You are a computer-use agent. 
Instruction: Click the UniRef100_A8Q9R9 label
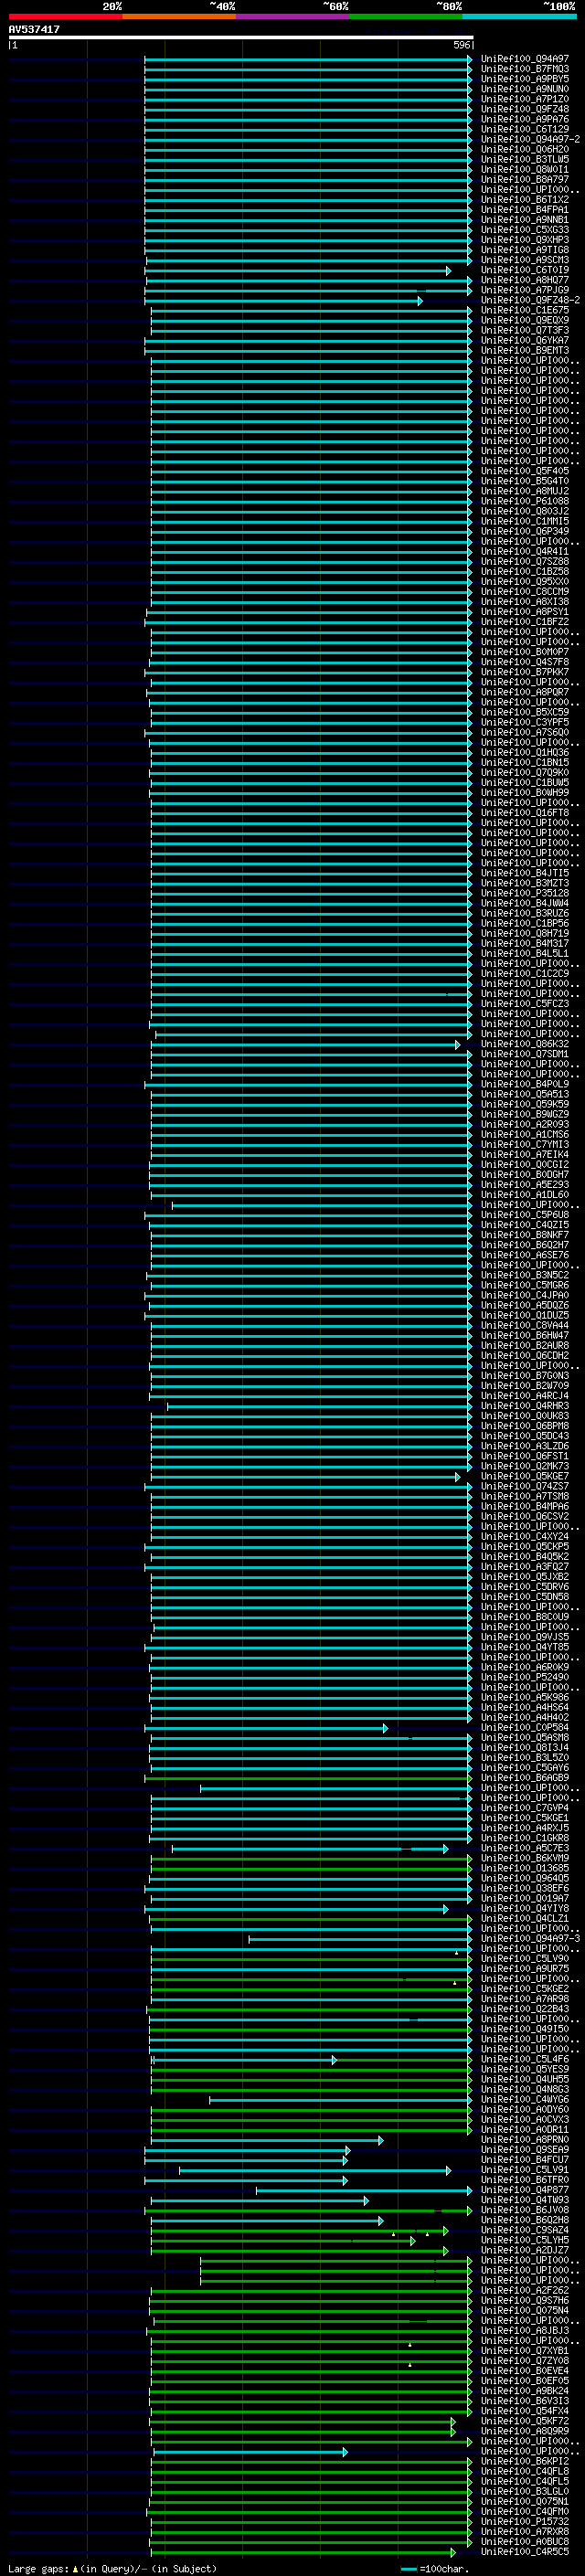(525, 2431)
